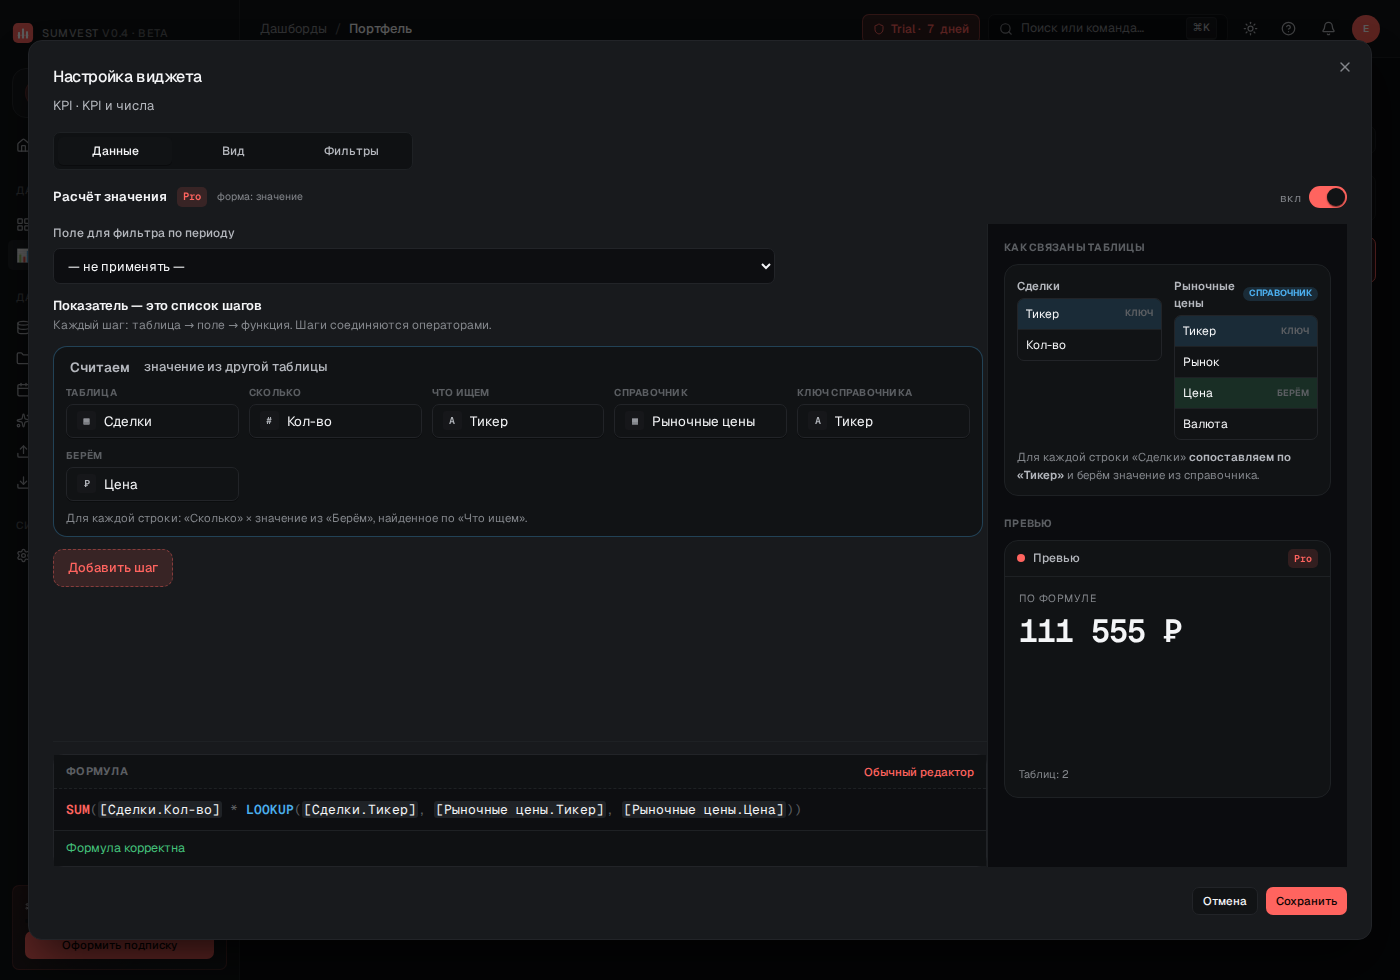The image size is (1400, 980).
Task: Click the table icon beside Рыночные цены field
Action: point(635,421)
